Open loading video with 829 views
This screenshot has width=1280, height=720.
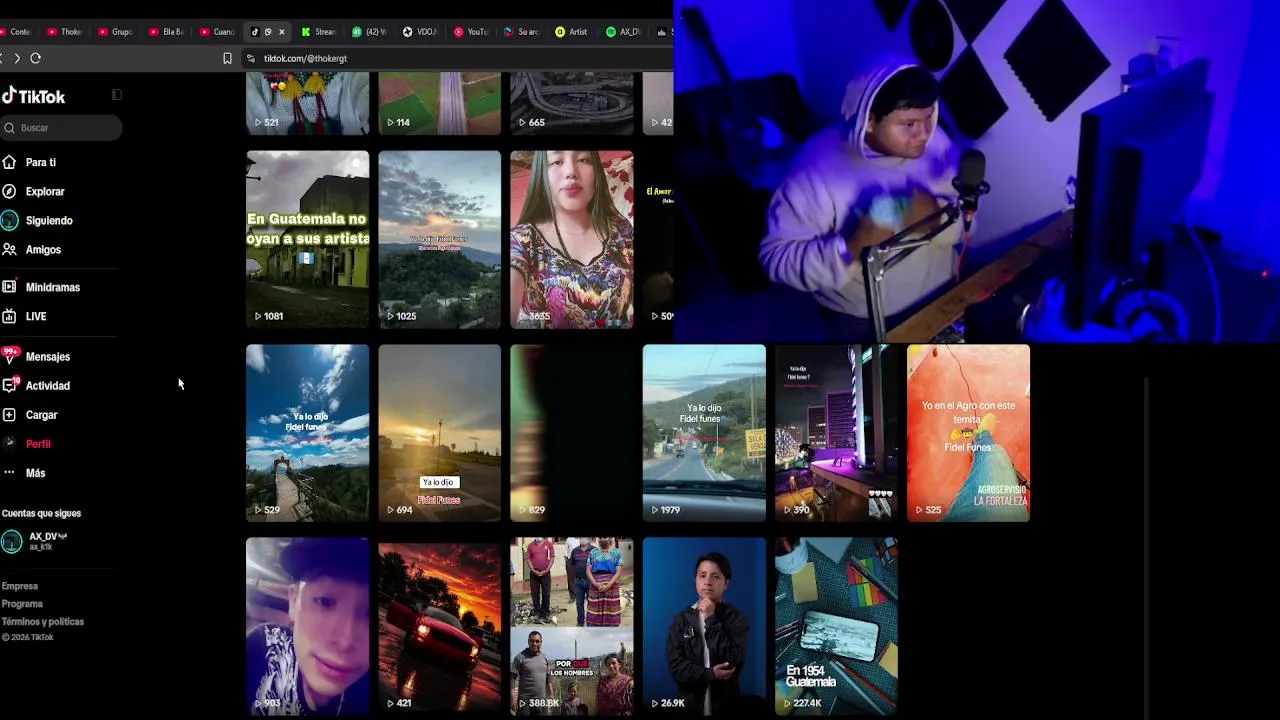coord(572,433)
